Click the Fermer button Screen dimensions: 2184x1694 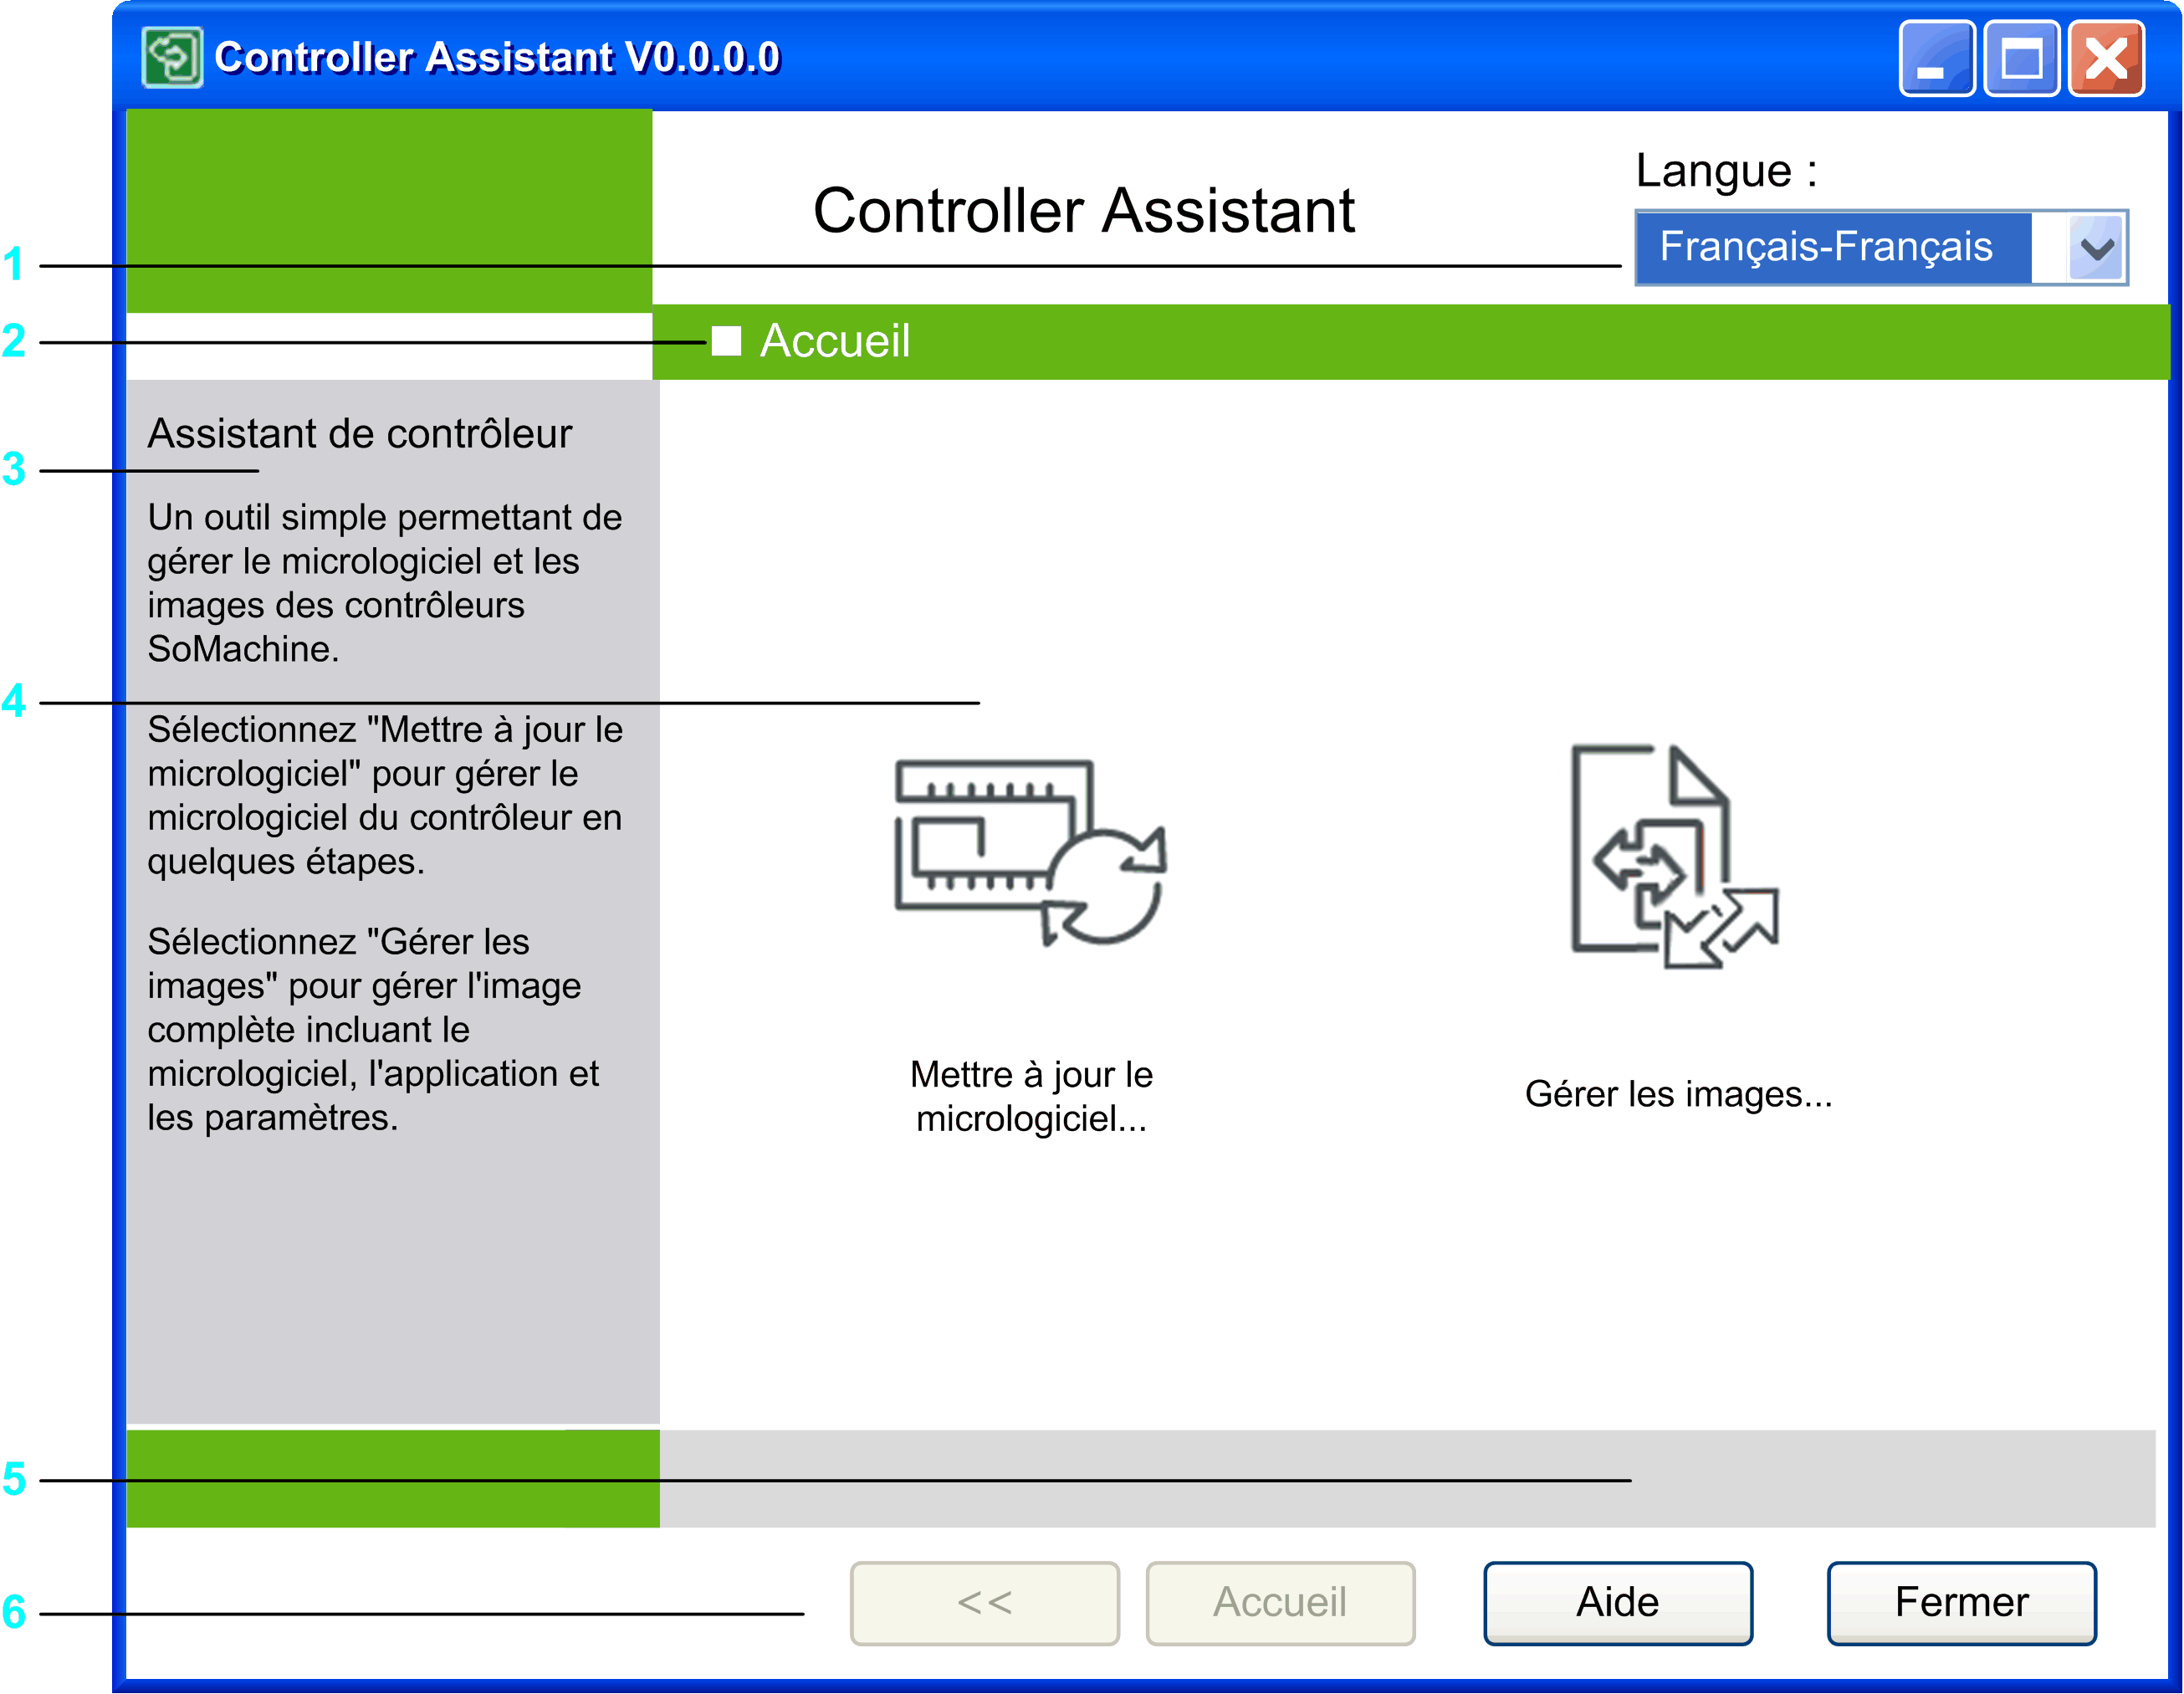1961,1602
